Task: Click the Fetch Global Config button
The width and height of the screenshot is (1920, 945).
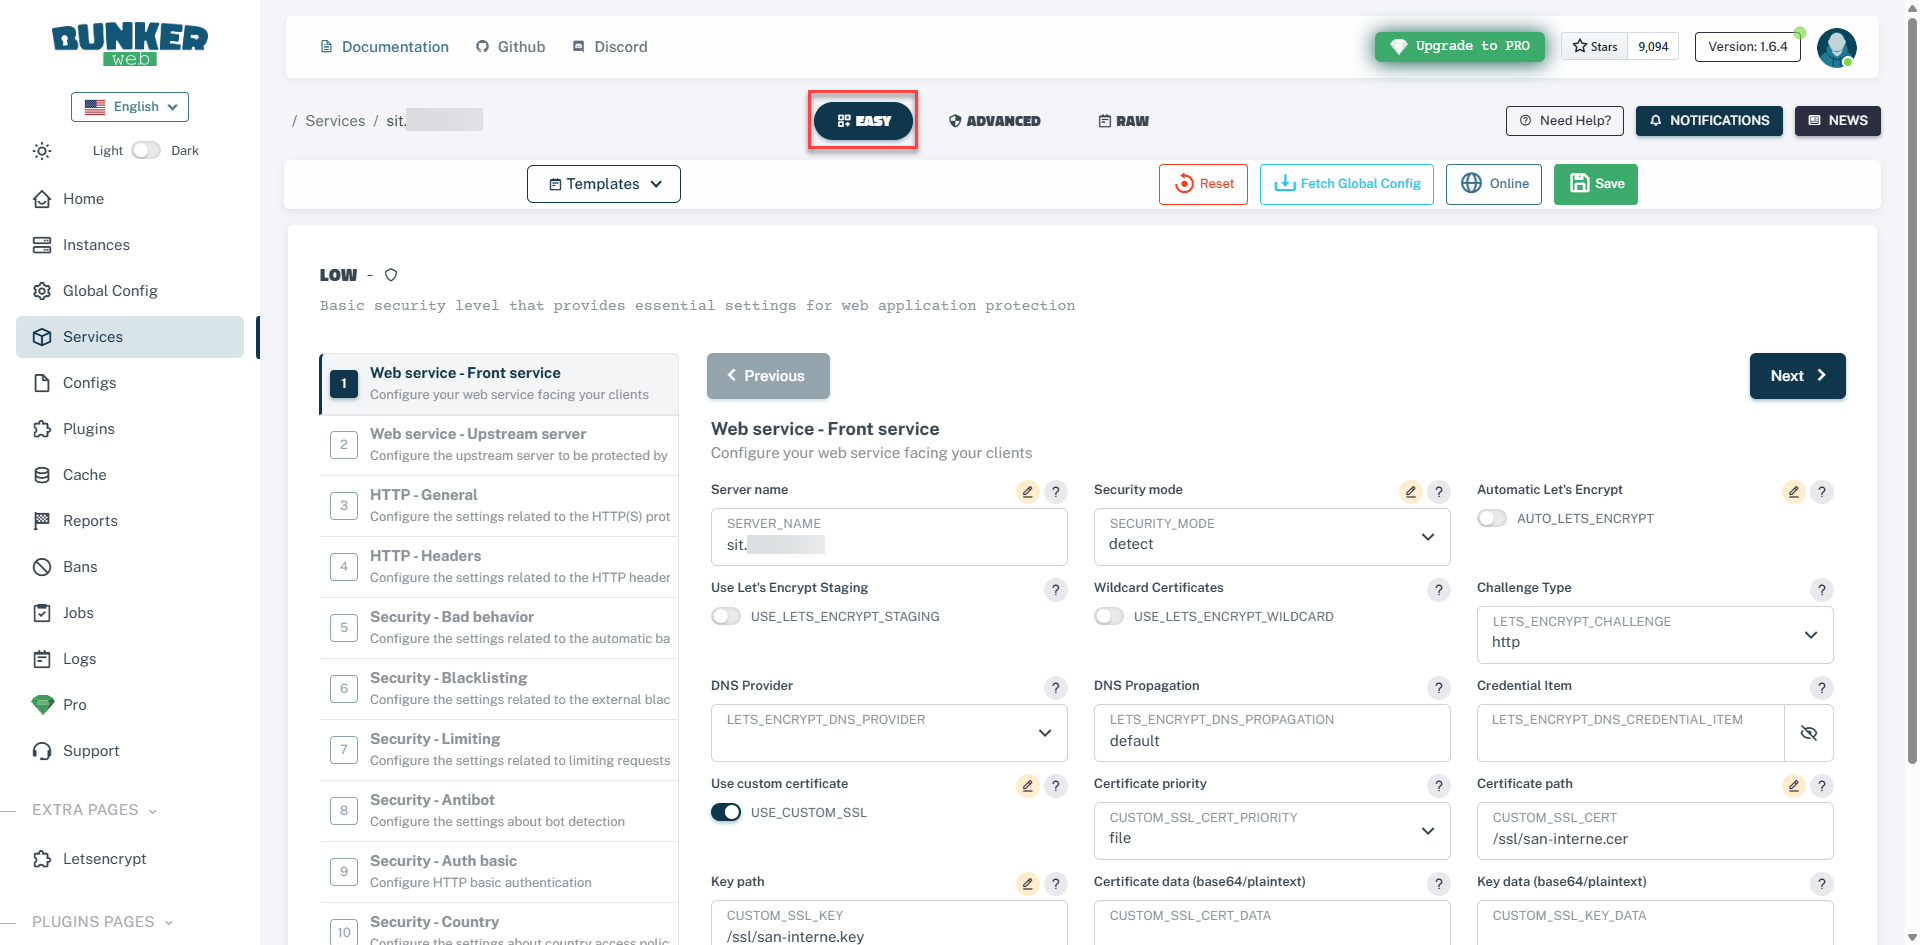Action: pyautogui.click(x=1346, y=184)
